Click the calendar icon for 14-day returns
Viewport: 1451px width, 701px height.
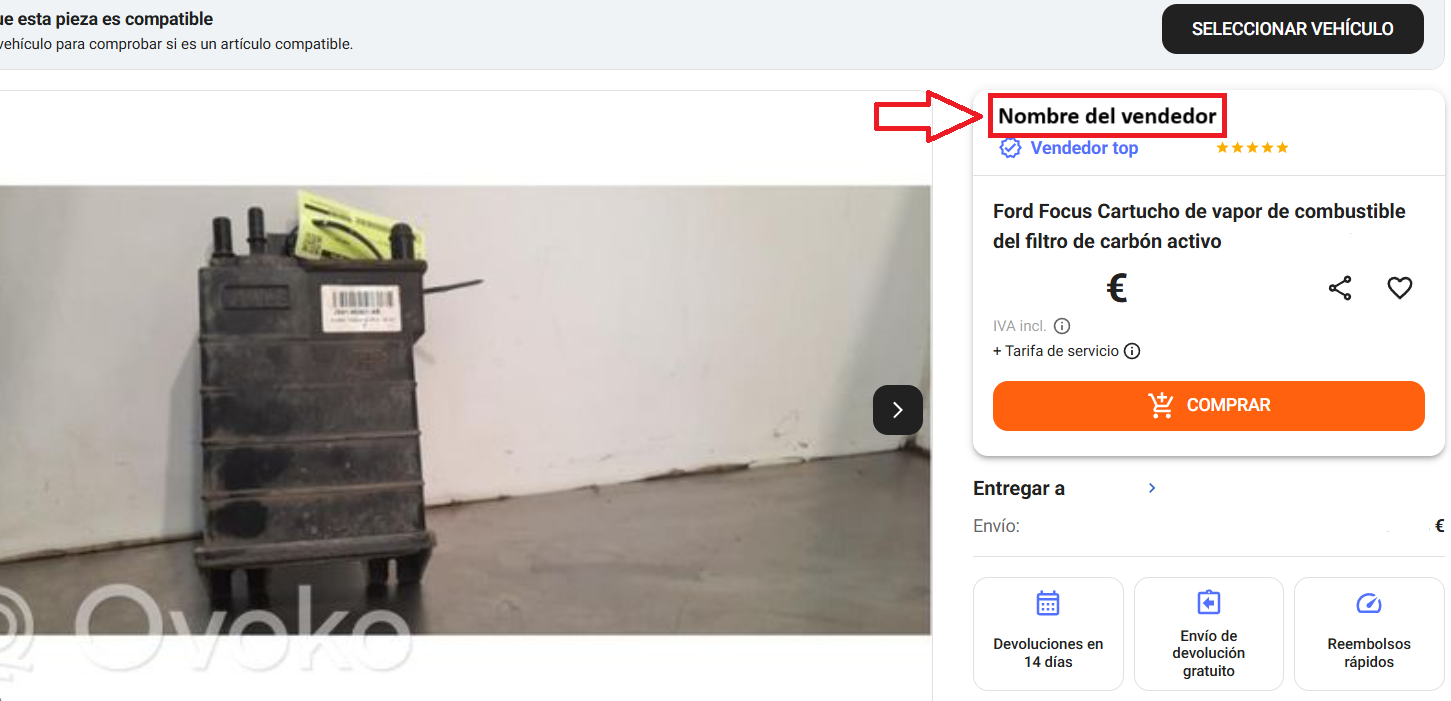coord(1047,603)
